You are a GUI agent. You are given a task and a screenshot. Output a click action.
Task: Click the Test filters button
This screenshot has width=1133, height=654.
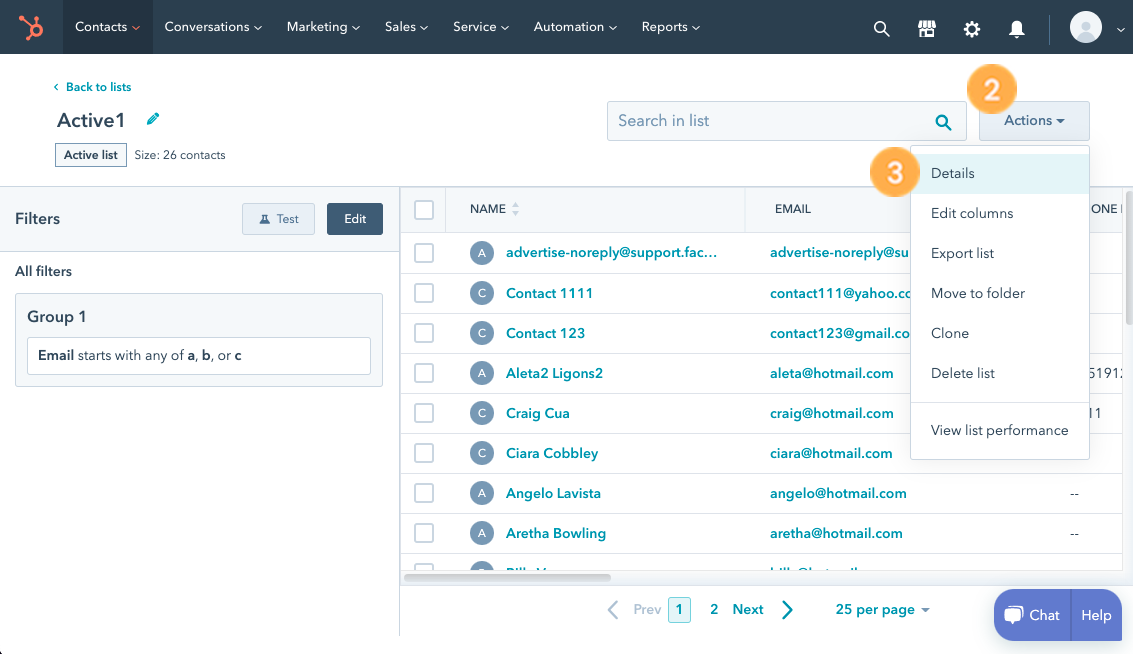click(278, 219)
